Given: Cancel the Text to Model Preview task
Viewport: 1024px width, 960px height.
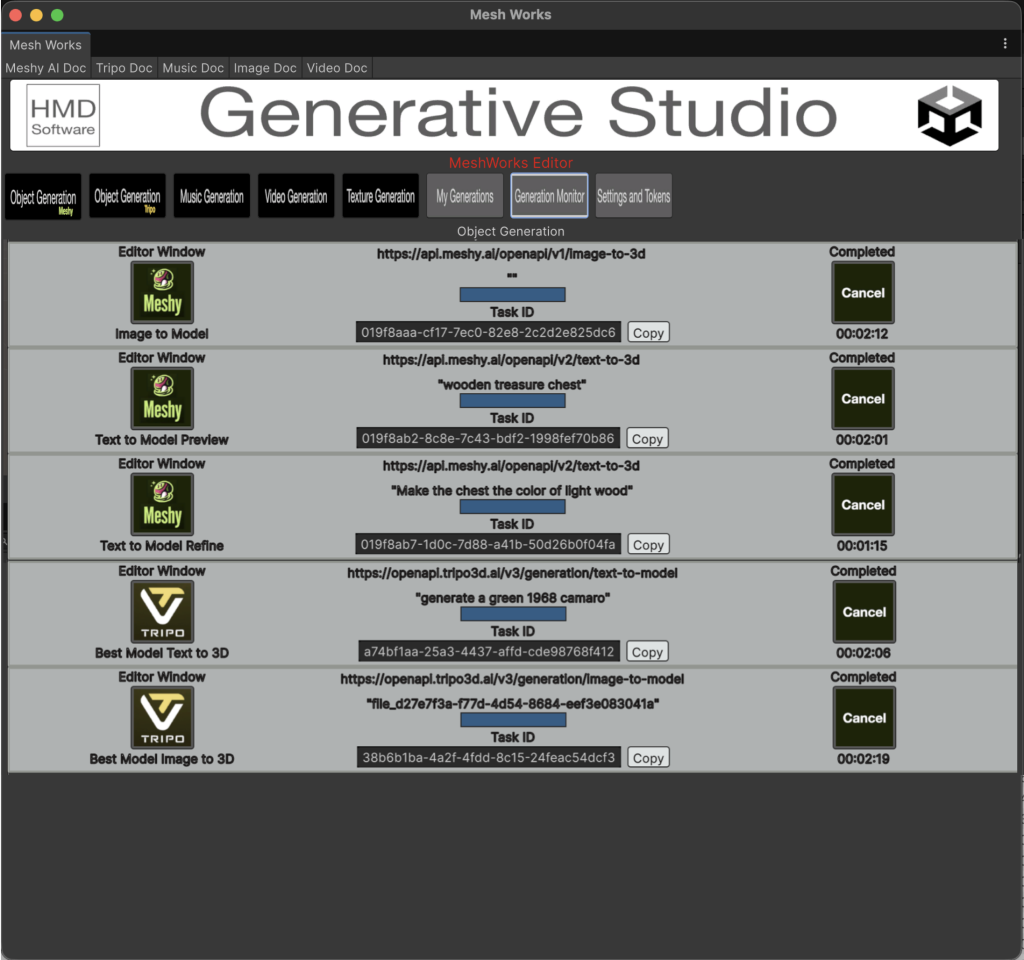Looking at the screenshot, I should (863, 398).
